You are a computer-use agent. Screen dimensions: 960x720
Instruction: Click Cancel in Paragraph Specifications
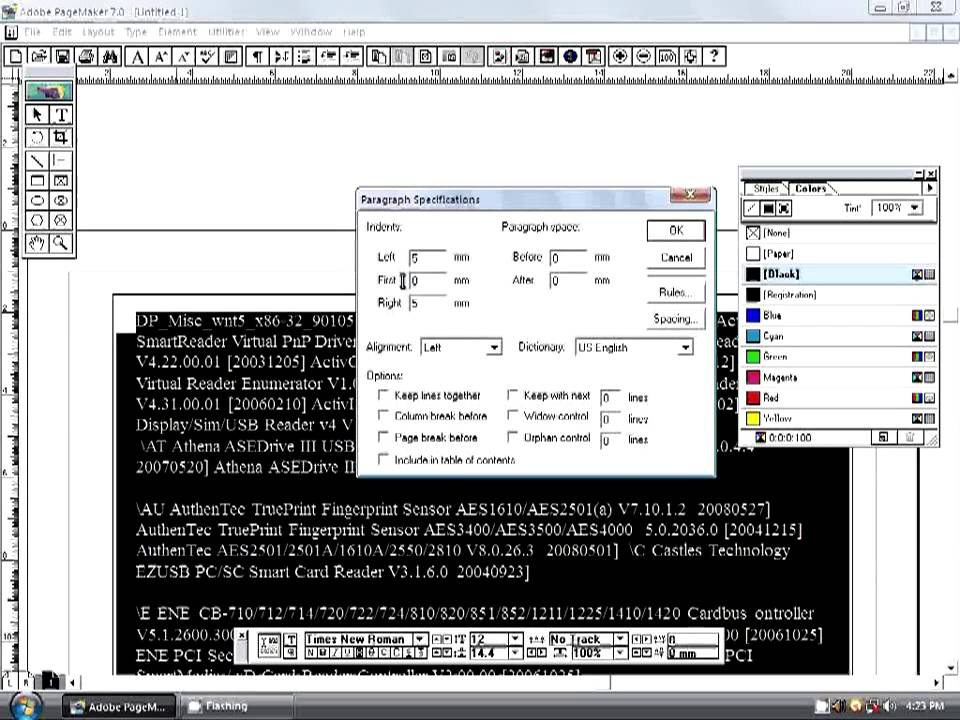click(x=676, y=258)
